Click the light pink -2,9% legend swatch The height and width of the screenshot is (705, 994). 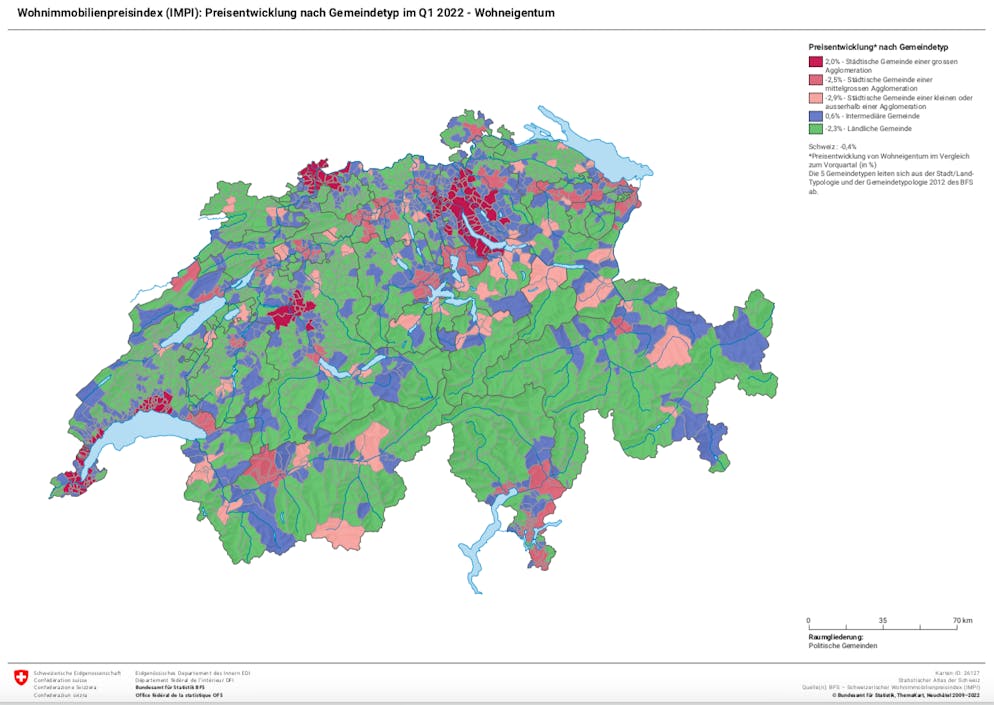815,98
